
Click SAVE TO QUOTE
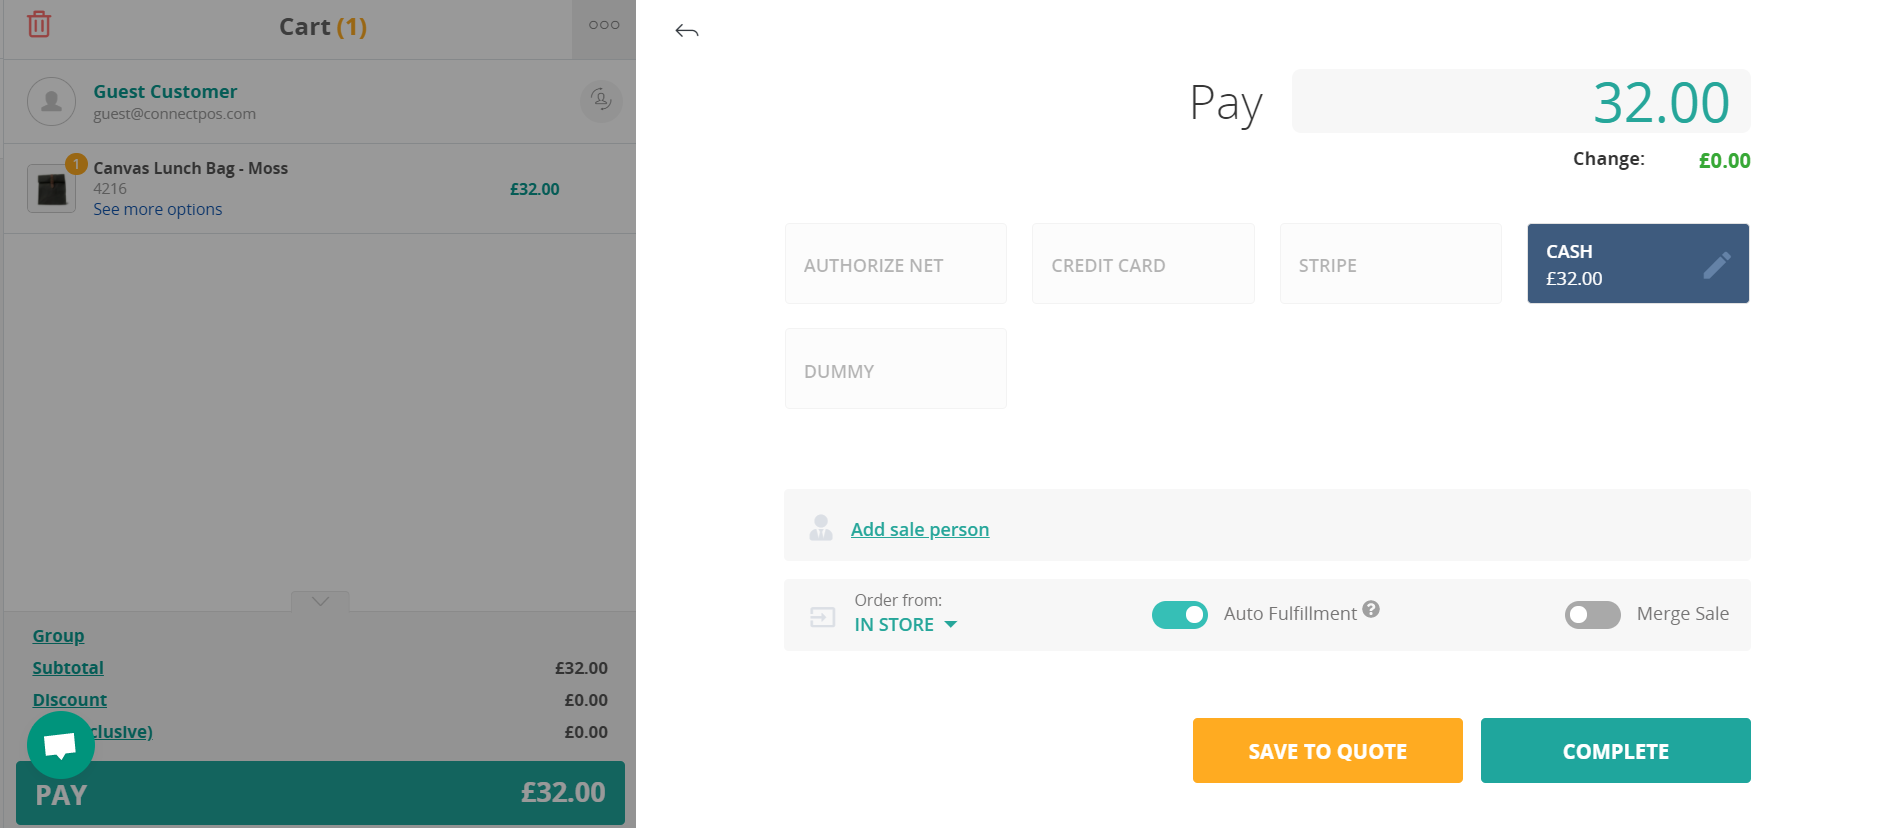coord(1327,750)
